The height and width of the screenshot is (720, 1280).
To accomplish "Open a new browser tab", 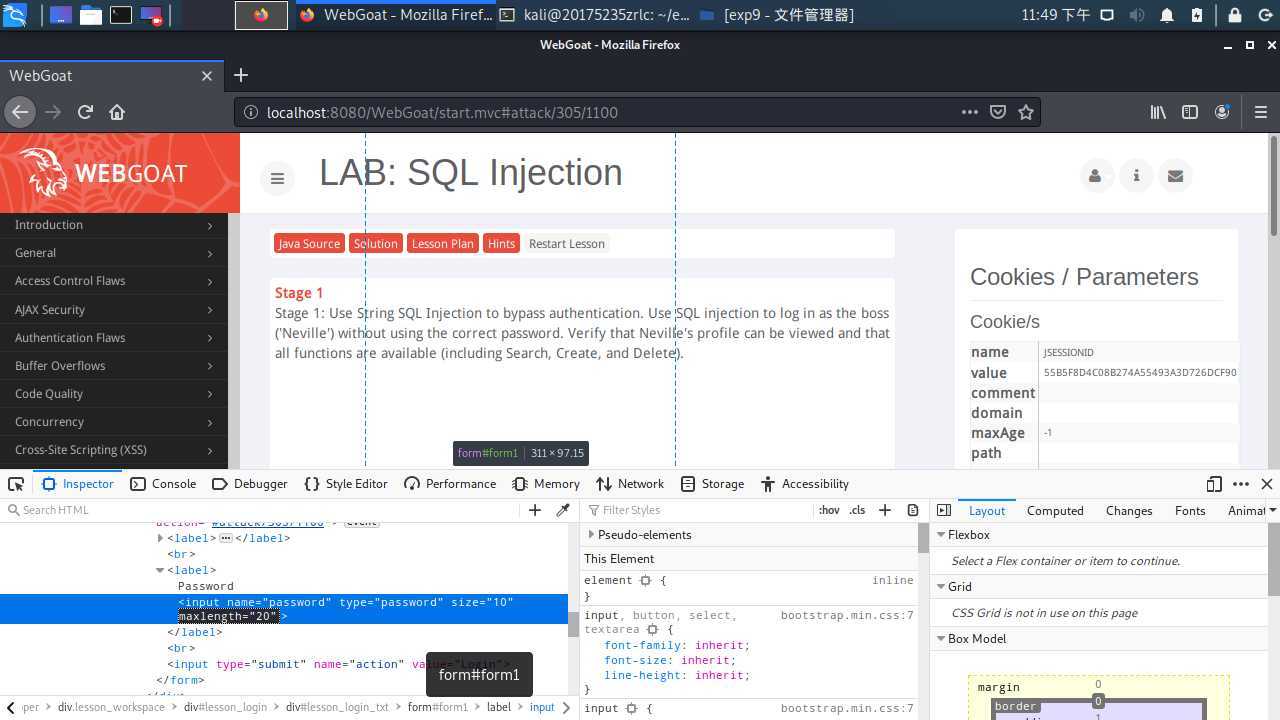I will (240, 75).
